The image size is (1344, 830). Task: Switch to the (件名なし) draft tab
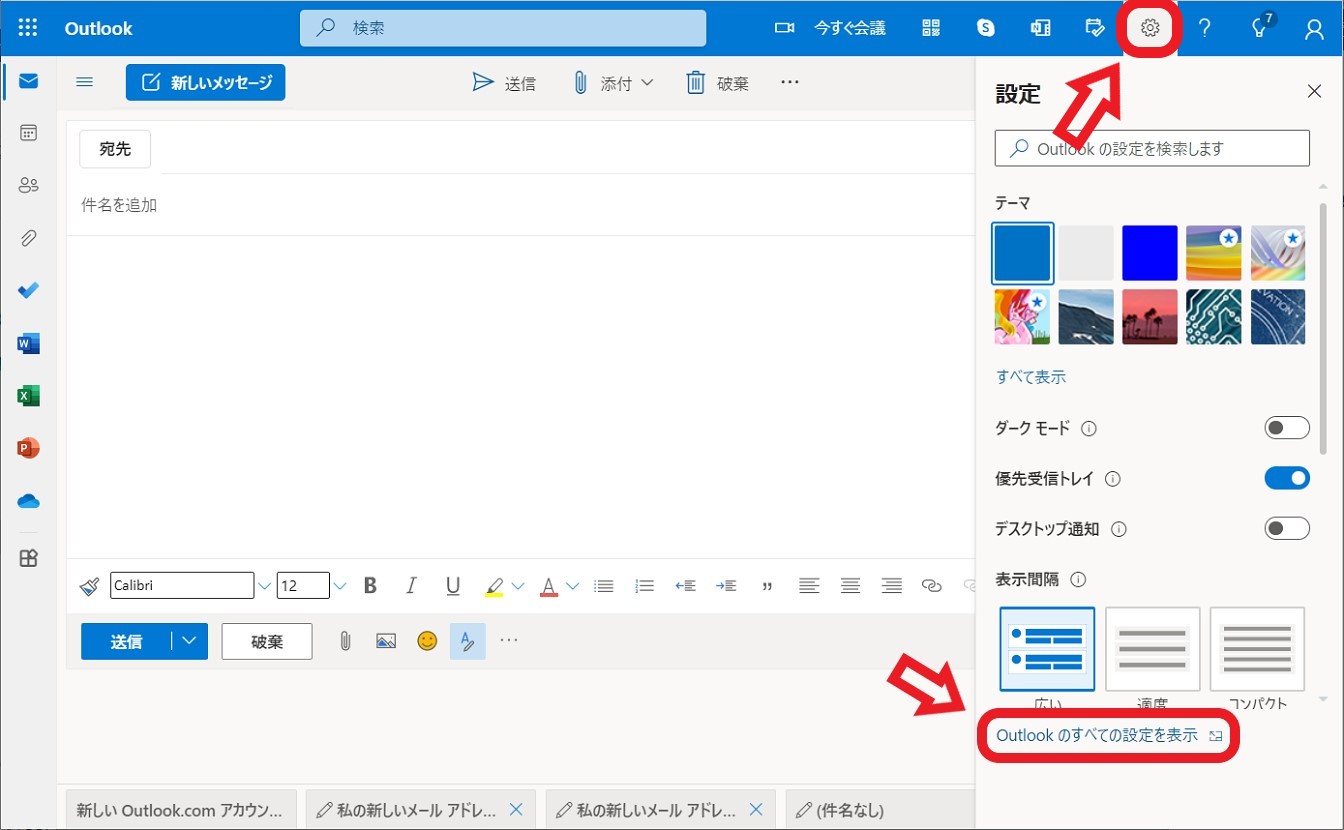click(x=850, y=810)
